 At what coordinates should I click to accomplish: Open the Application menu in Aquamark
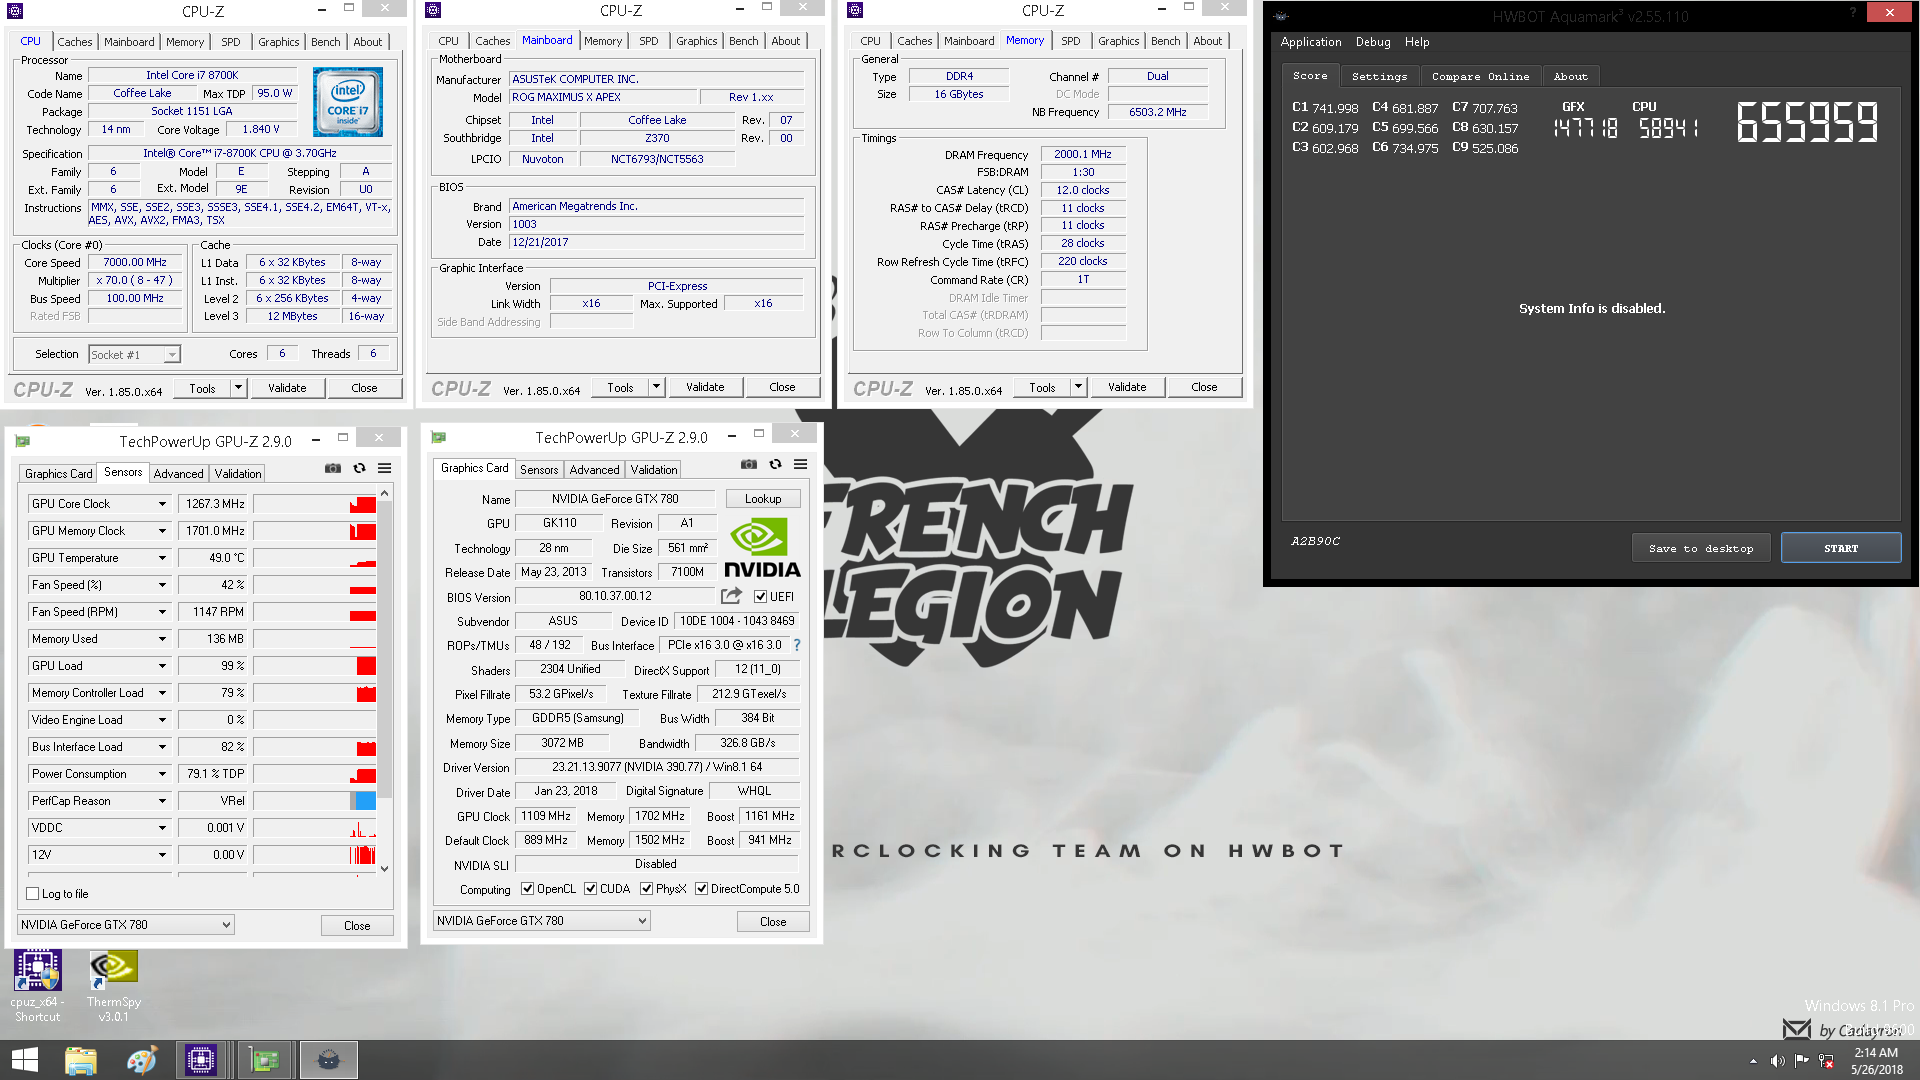1311,42
